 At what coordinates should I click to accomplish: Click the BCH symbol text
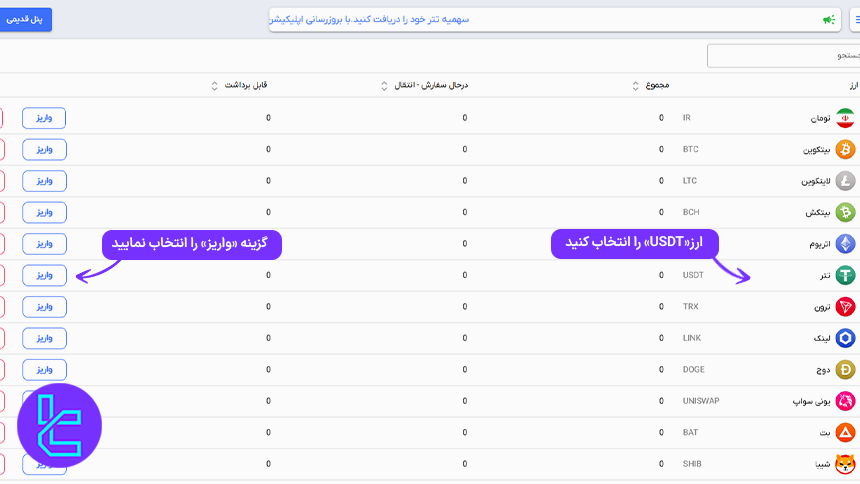(691, 212)
